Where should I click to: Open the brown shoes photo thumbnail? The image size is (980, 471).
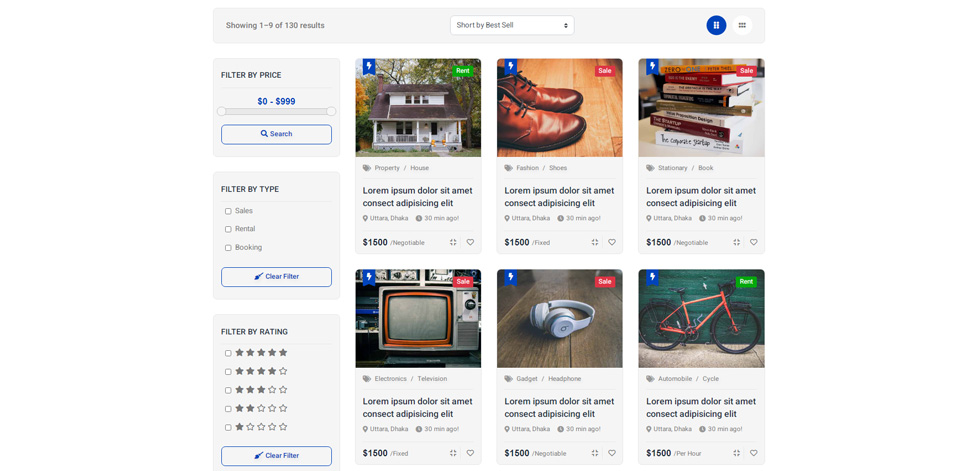(x=559, y=107)
